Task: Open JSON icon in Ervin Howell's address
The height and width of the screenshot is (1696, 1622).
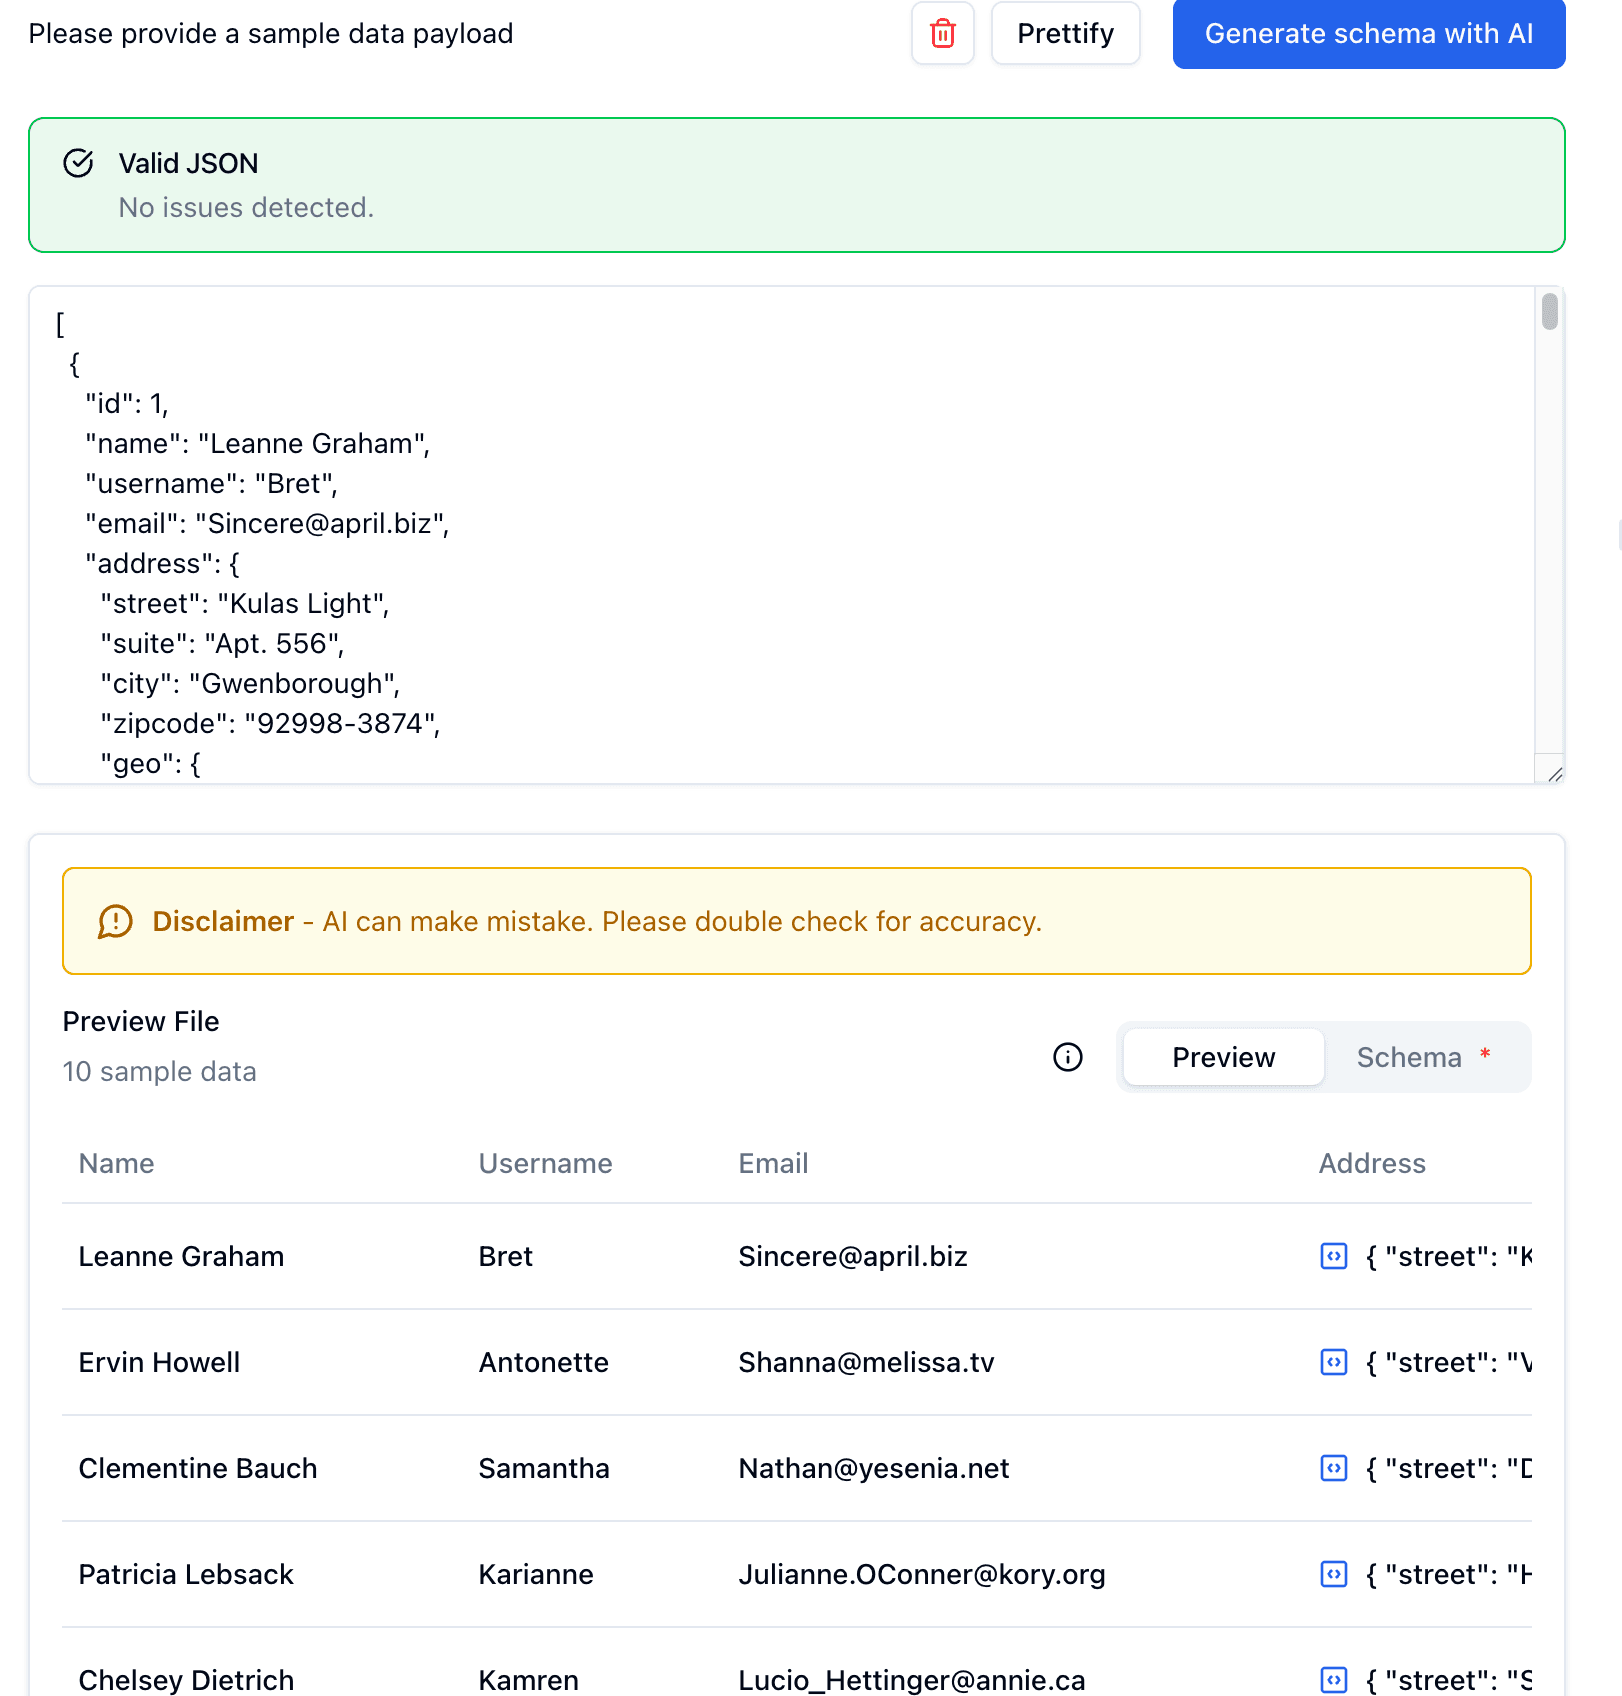Action: (1334, 1362)
